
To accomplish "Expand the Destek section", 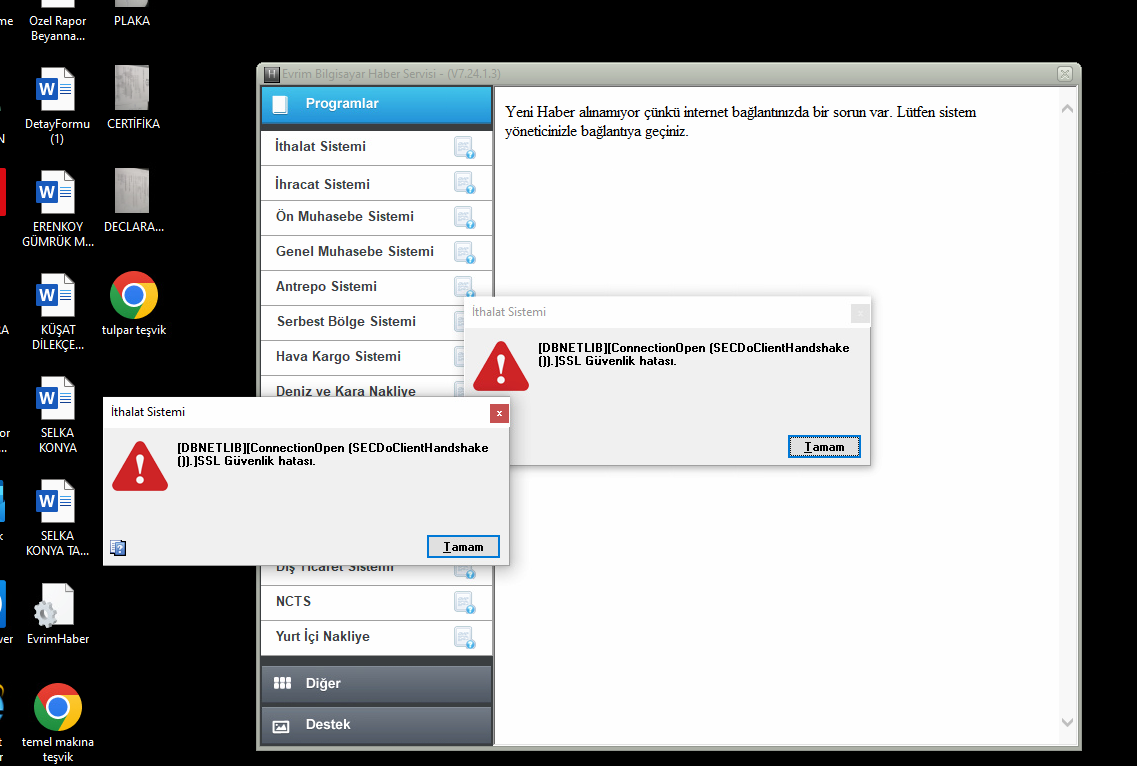I will coord(376,725).
